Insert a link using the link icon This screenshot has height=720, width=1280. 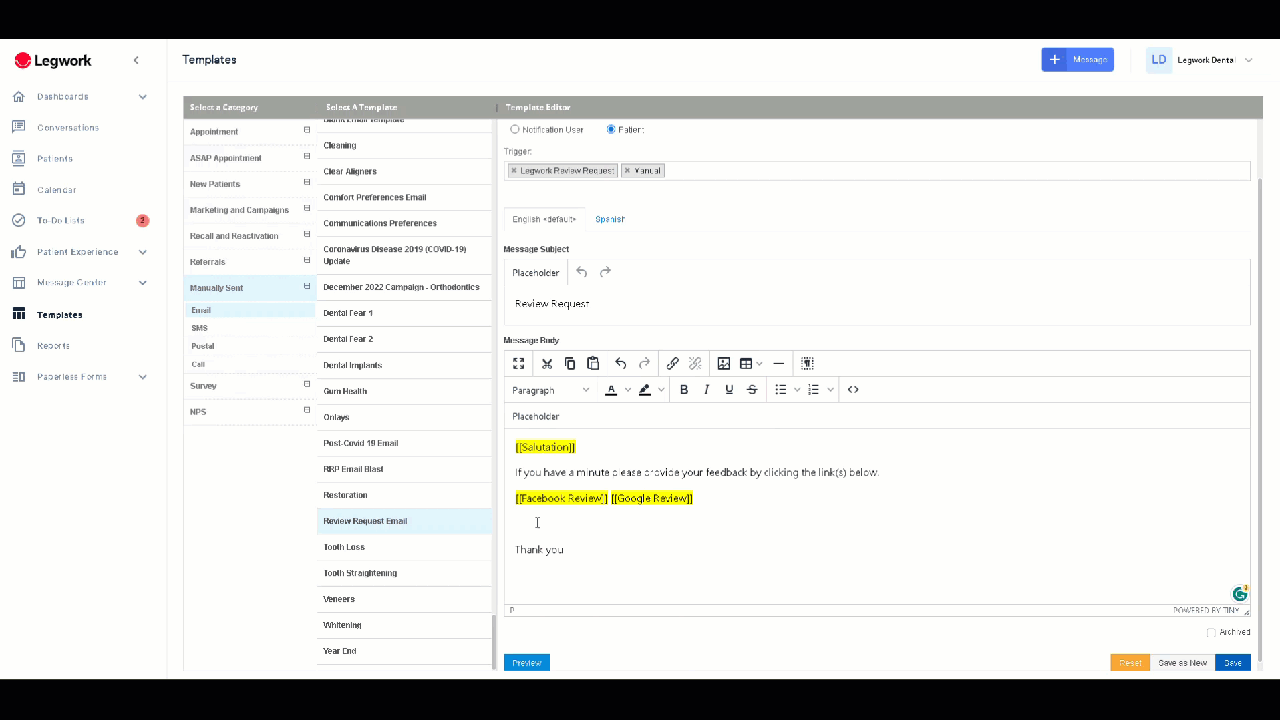[x=672, y=364]
